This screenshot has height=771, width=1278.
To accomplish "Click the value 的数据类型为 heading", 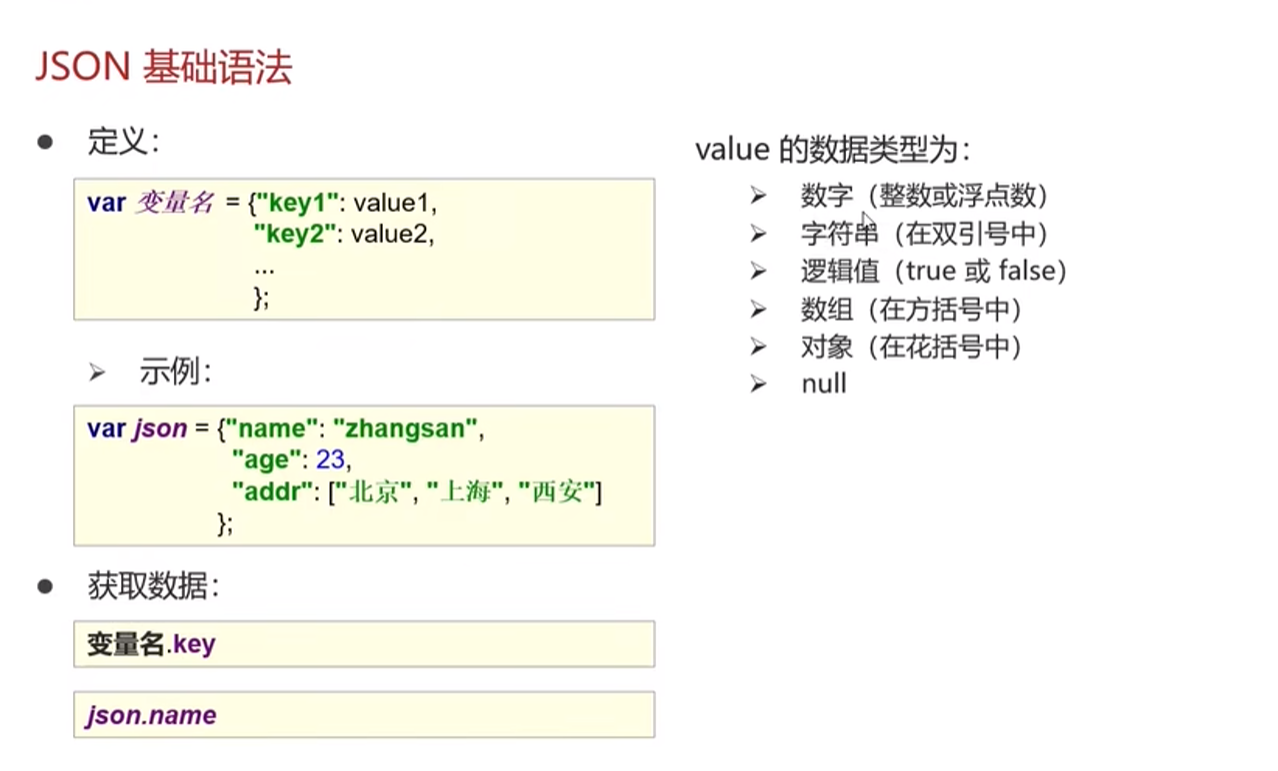I will 832,151.
